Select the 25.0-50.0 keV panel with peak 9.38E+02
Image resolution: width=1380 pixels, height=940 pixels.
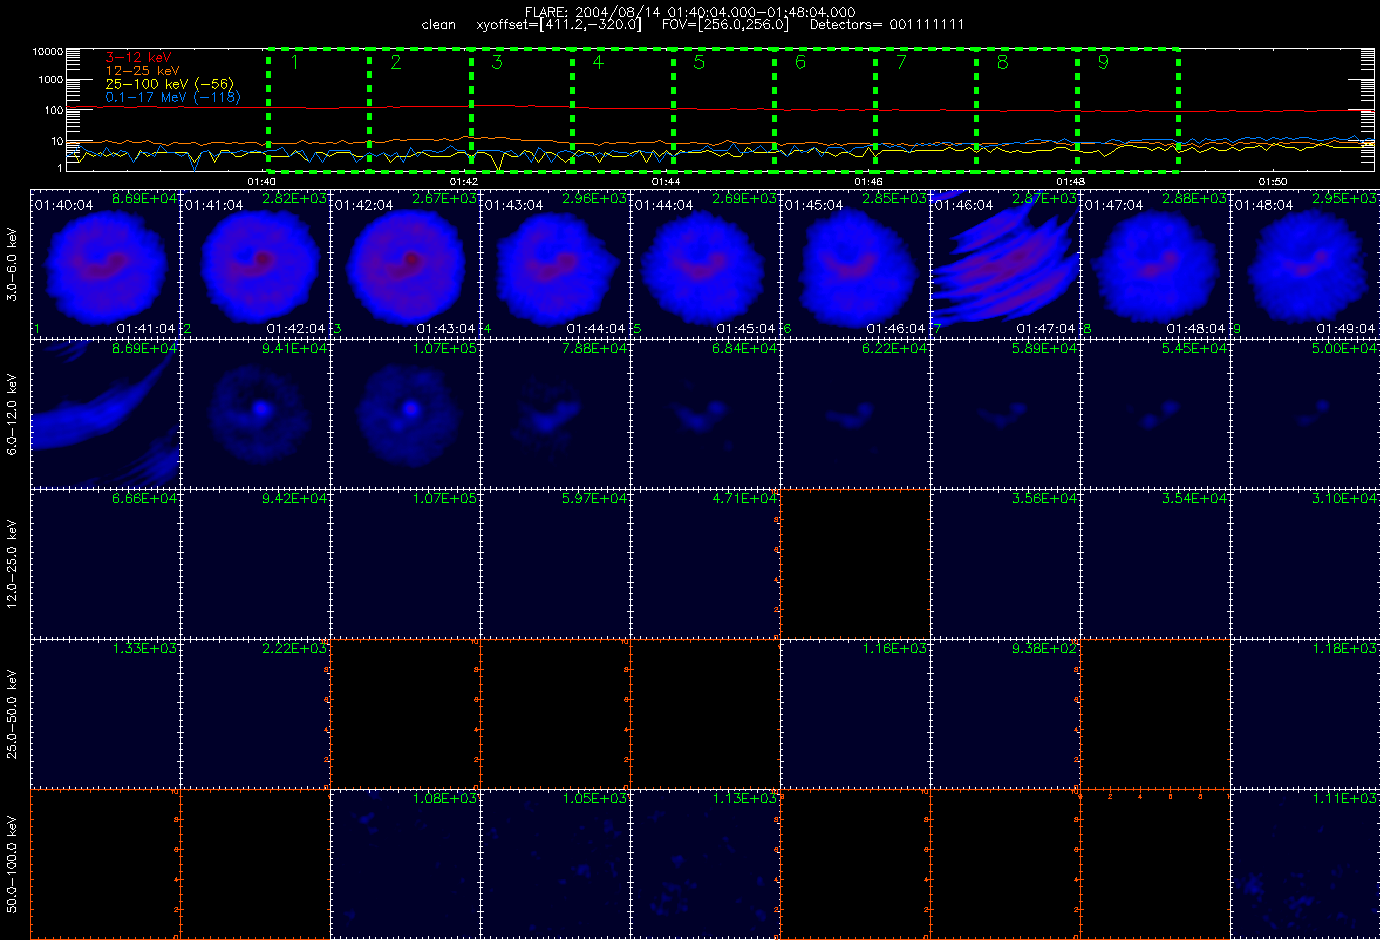[x=1006, y=714]
